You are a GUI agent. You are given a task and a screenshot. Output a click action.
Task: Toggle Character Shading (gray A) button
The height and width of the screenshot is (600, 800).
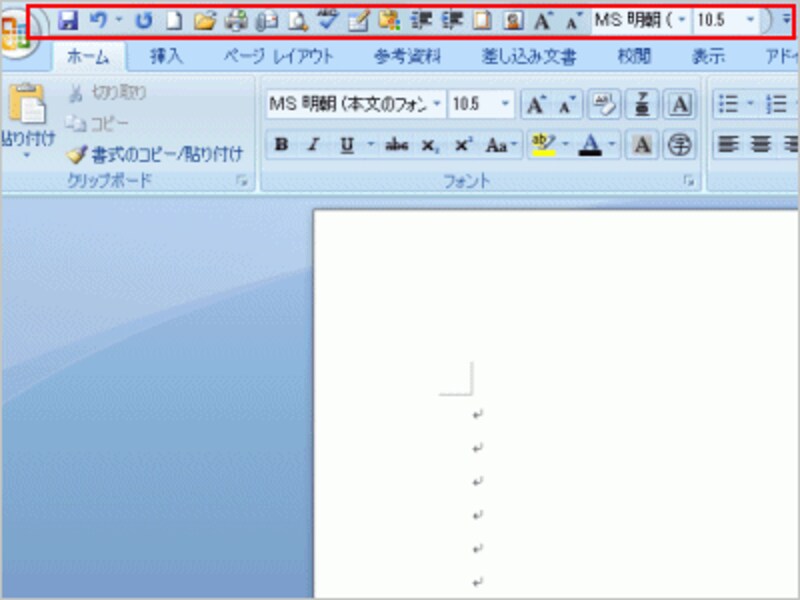coord(642,145)
